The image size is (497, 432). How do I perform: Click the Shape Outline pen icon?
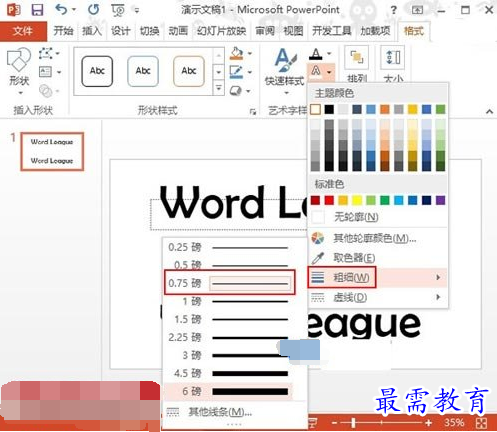[236, 72]
